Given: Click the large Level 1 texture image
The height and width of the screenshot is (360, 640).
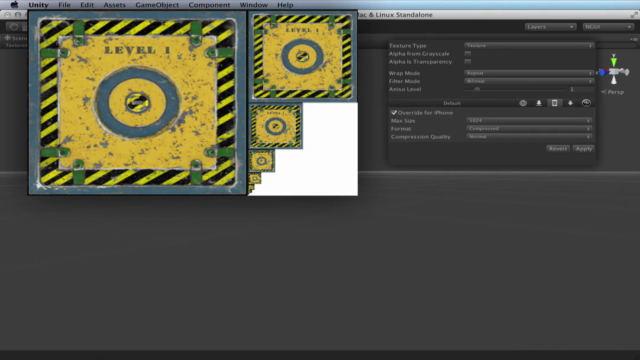Looking at the screenshot, I should pyautogui.click(x=137, y=102).
